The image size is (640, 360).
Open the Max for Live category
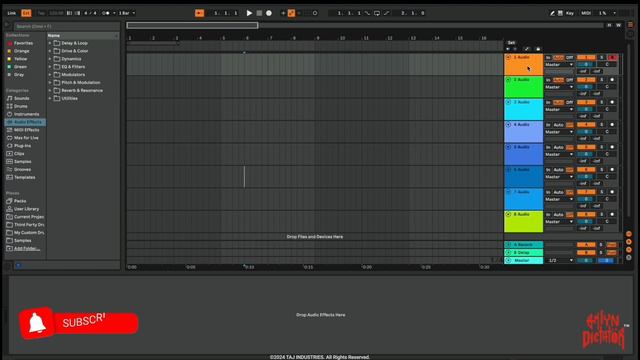pos(26,138)
